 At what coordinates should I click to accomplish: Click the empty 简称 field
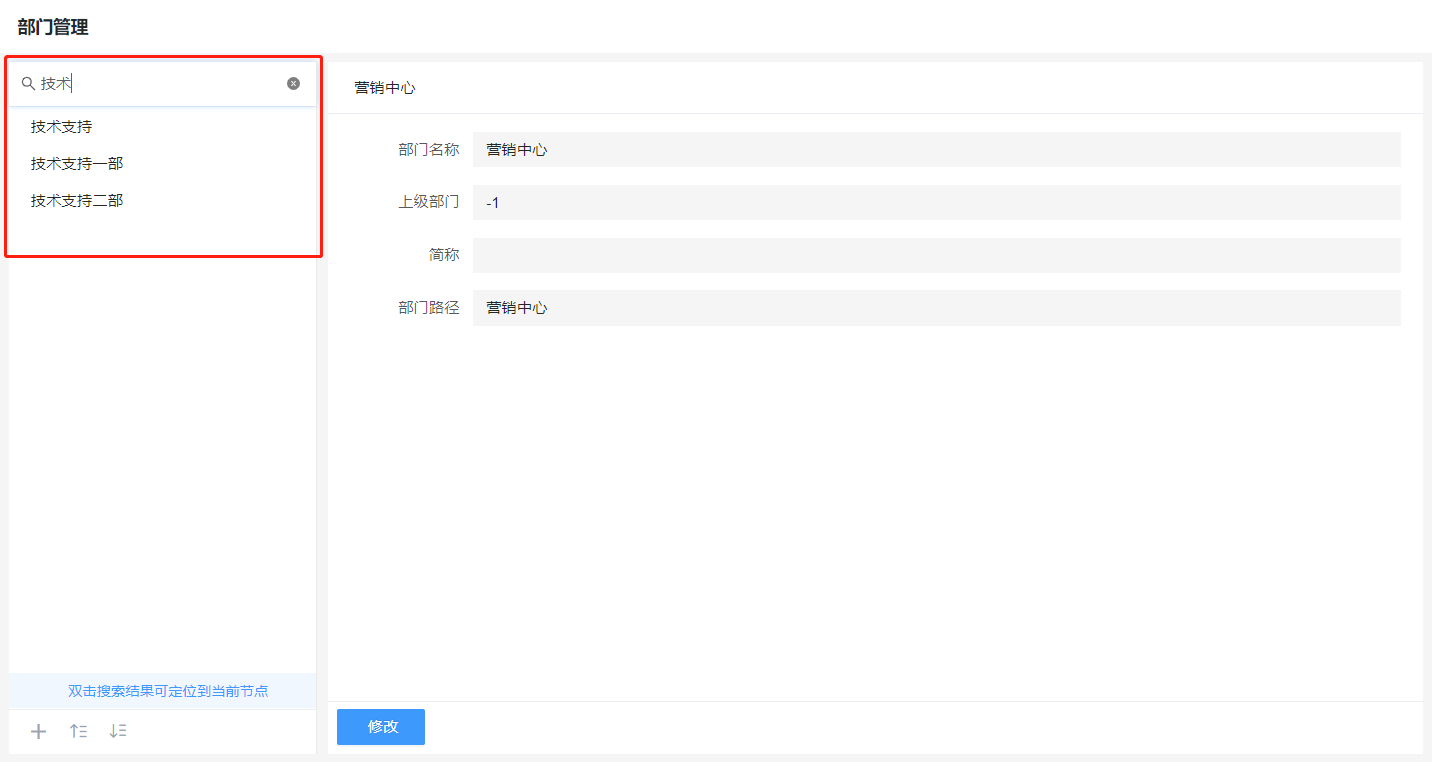[936, 255]
